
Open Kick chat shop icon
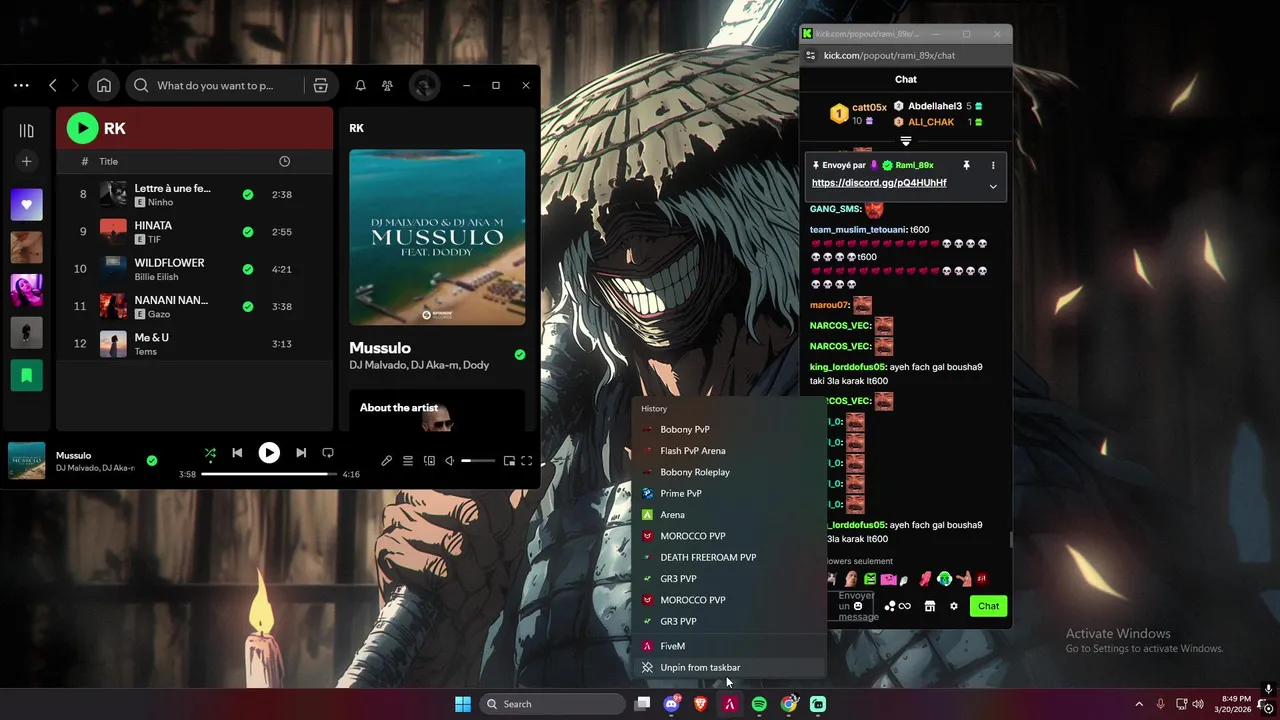tap(929, 606)
